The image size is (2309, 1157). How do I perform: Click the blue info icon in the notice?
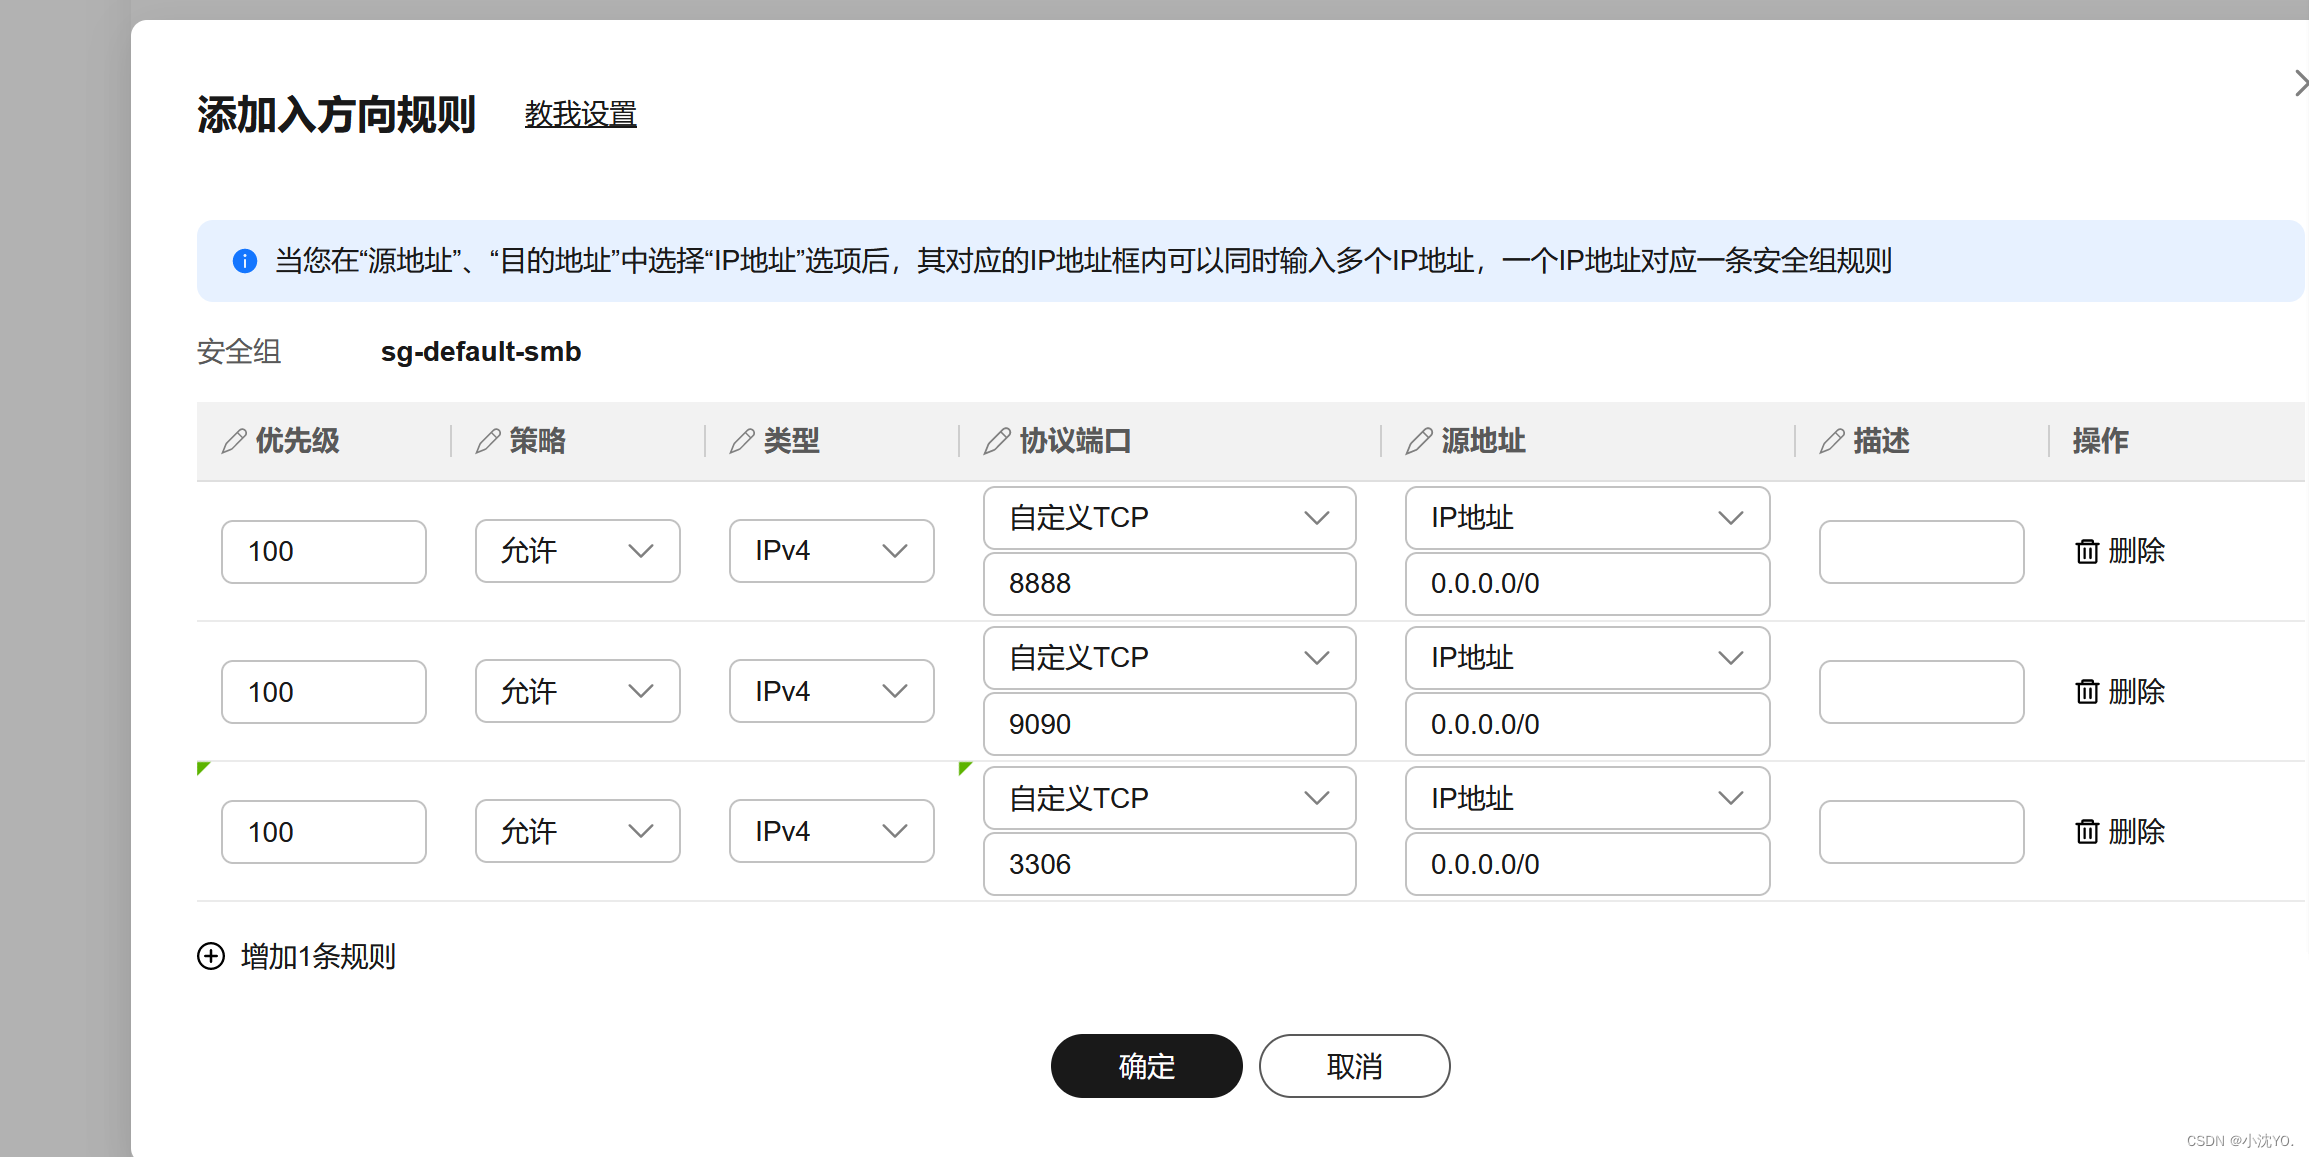click(245, 261)
